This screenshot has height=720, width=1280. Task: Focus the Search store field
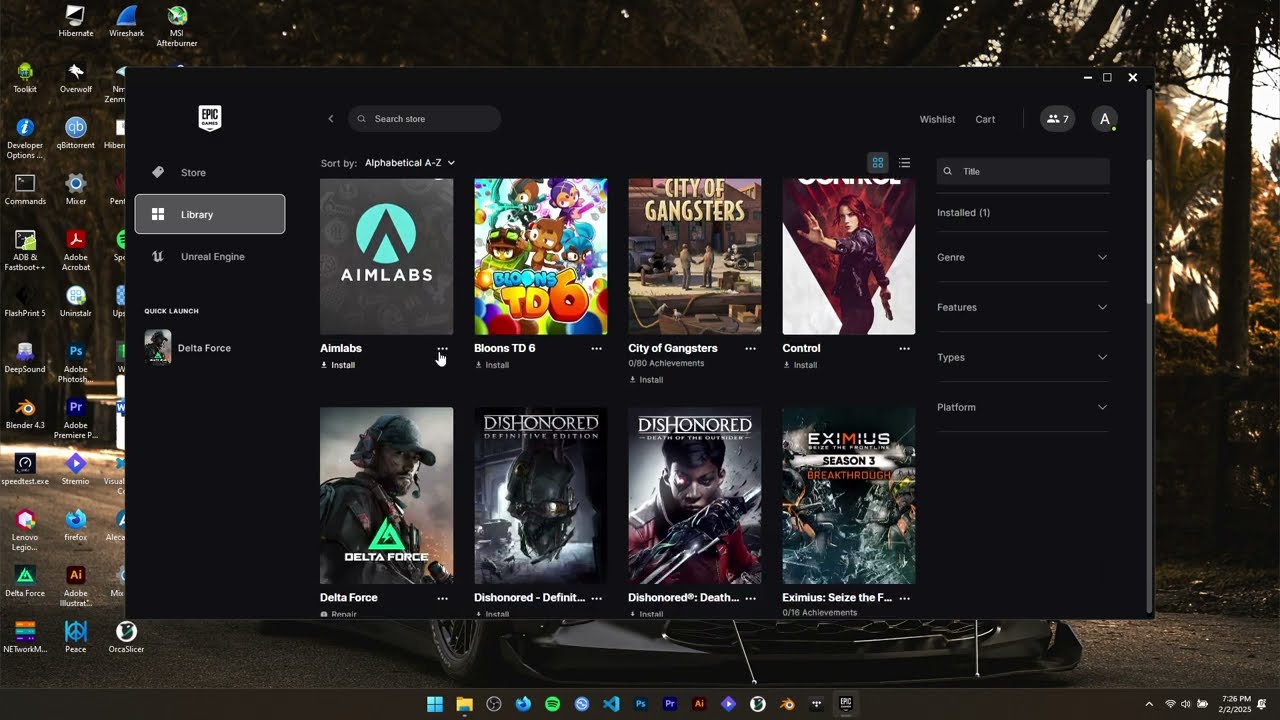tap(424, 119)
